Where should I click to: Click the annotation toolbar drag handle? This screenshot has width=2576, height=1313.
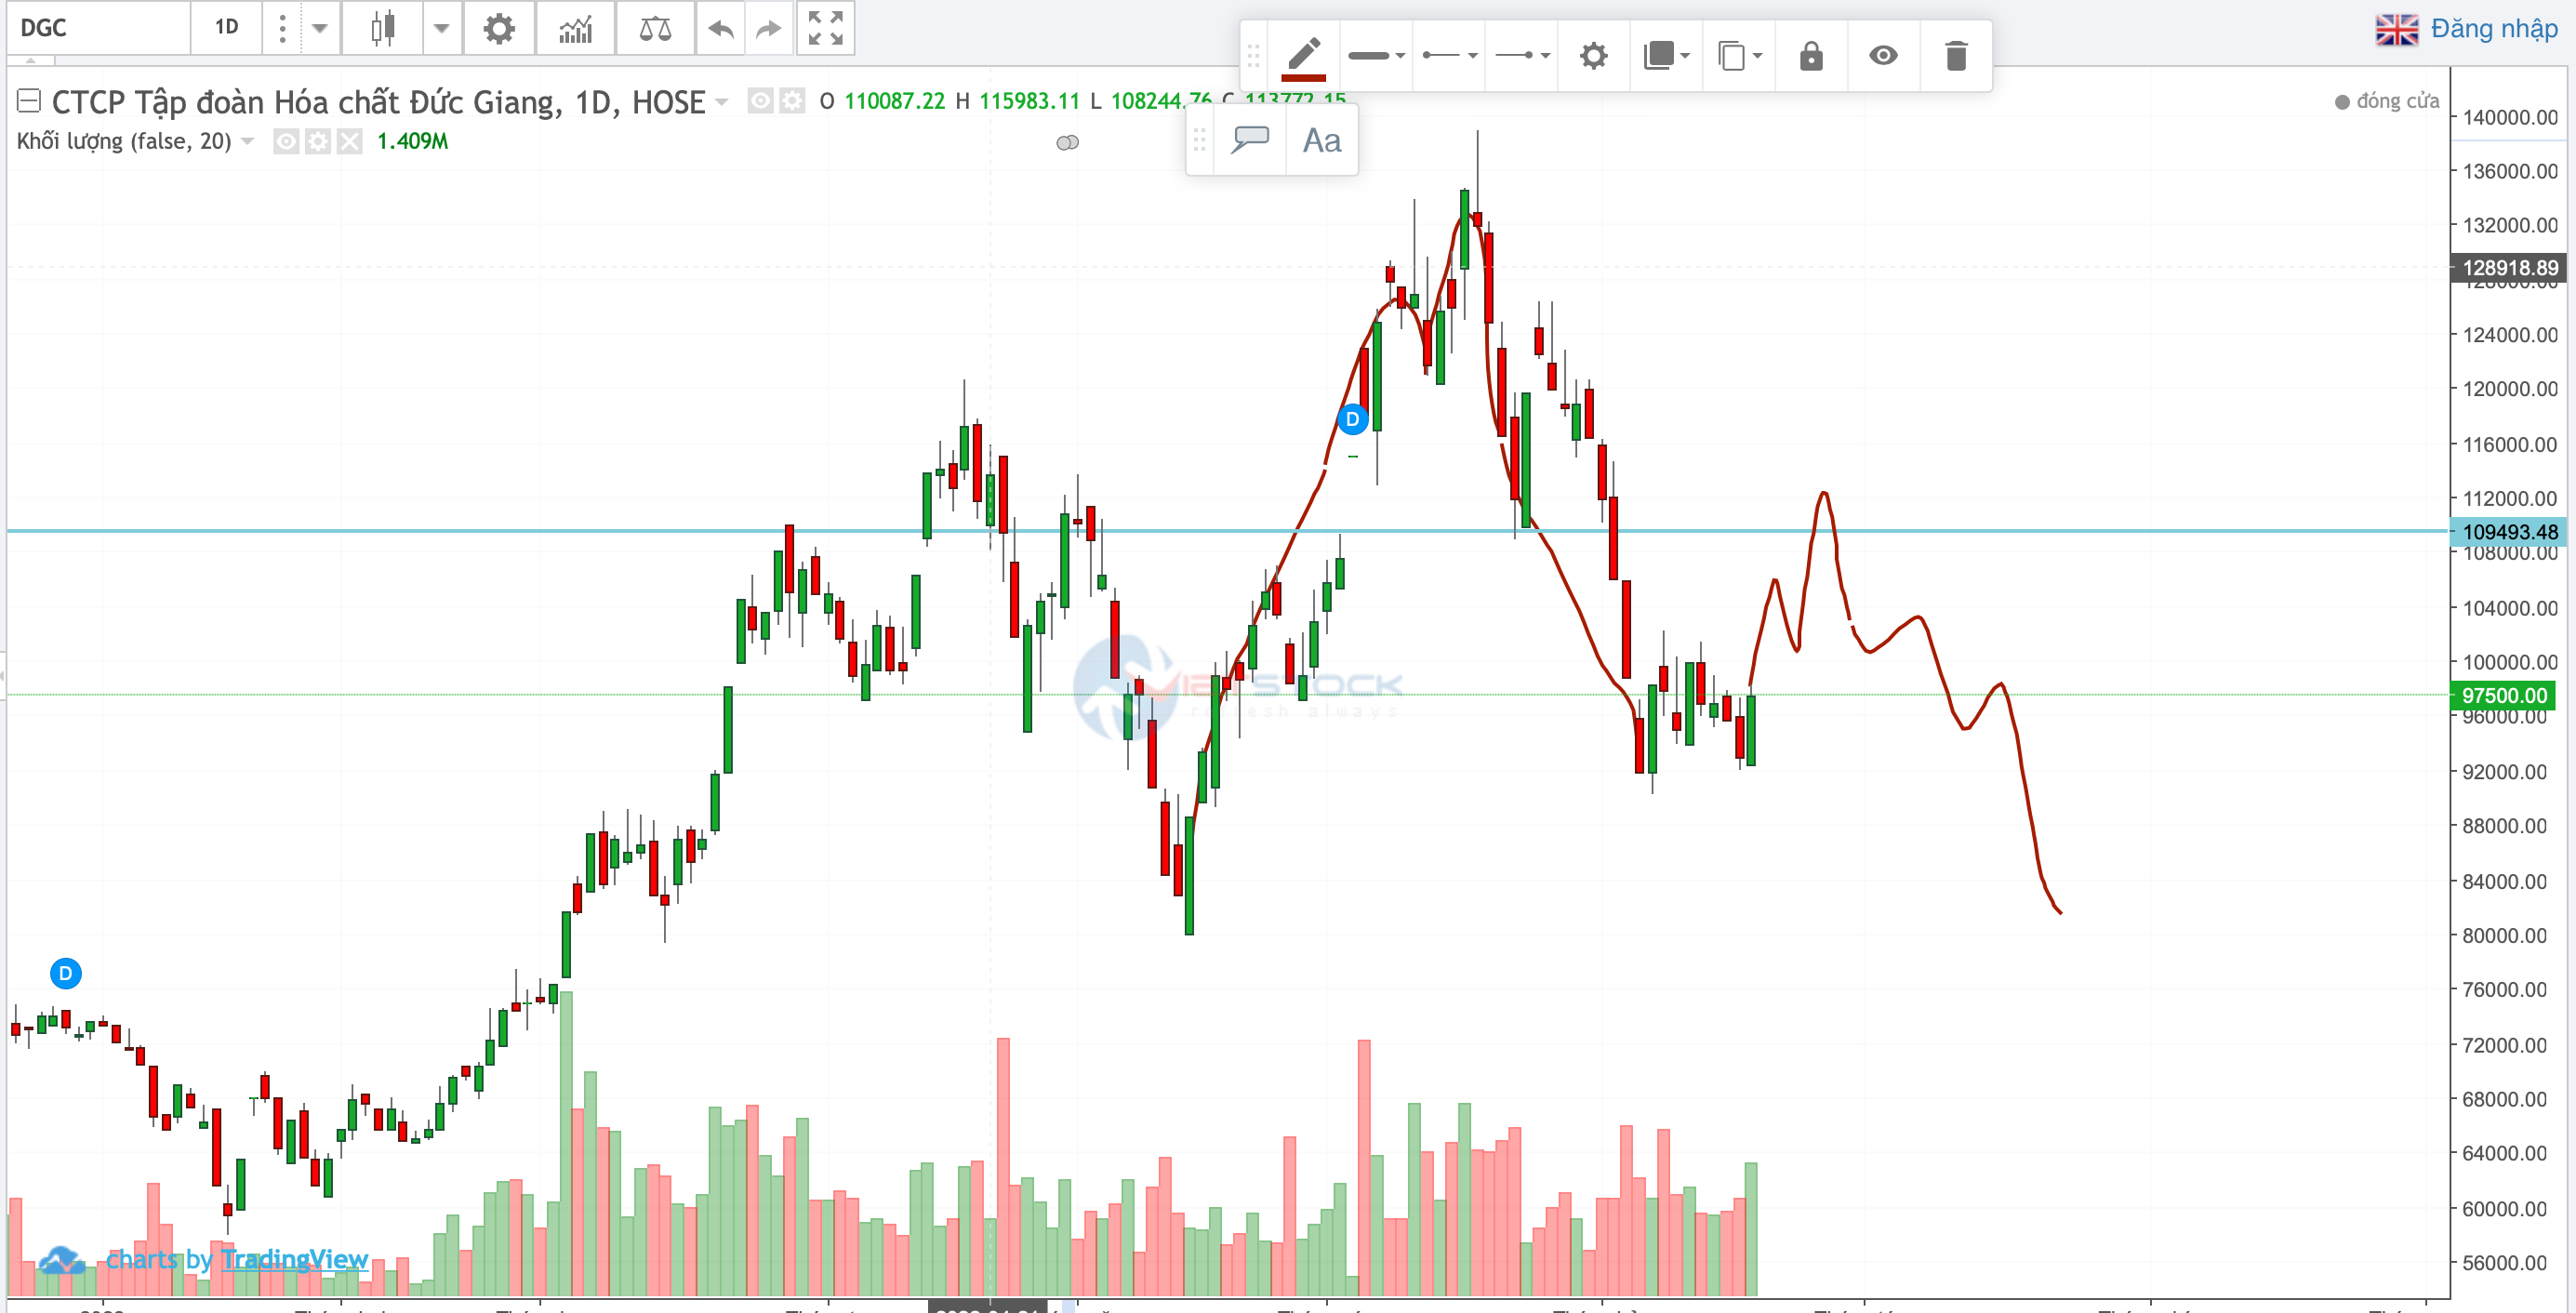click(x=1200, y=140)
